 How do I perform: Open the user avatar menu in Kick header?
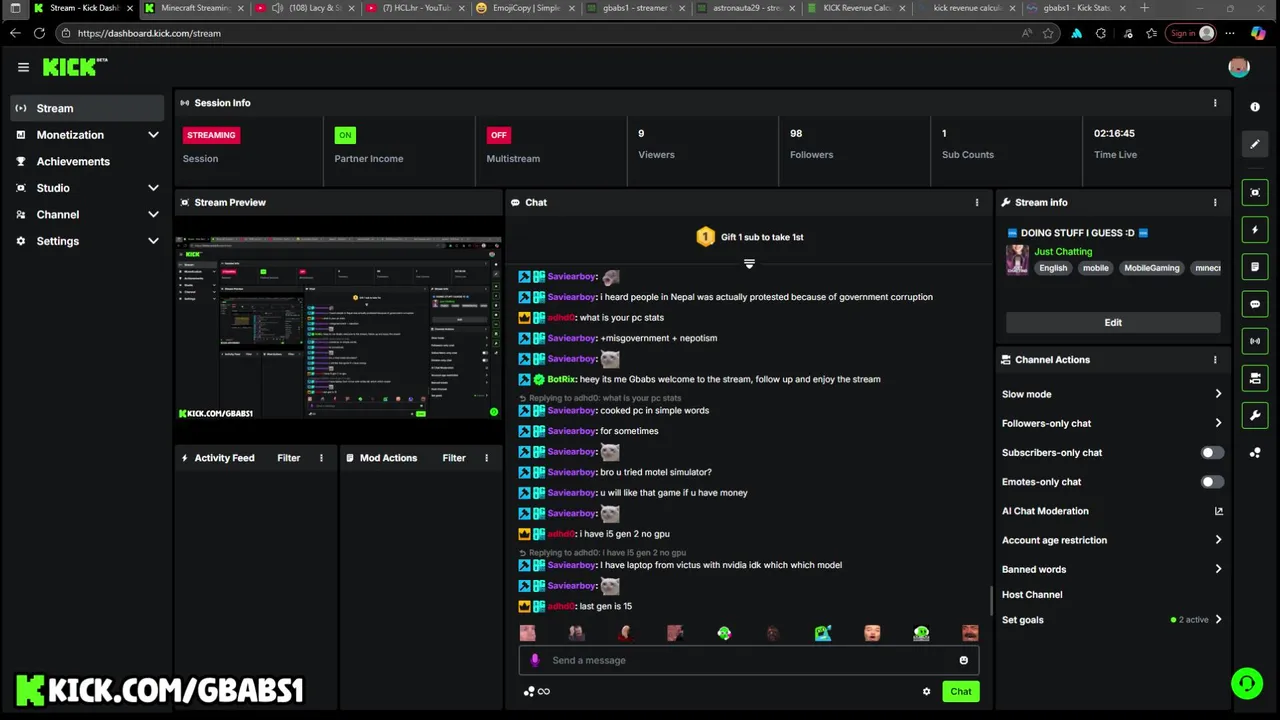pyautogui.click(x=1239, y=67)
